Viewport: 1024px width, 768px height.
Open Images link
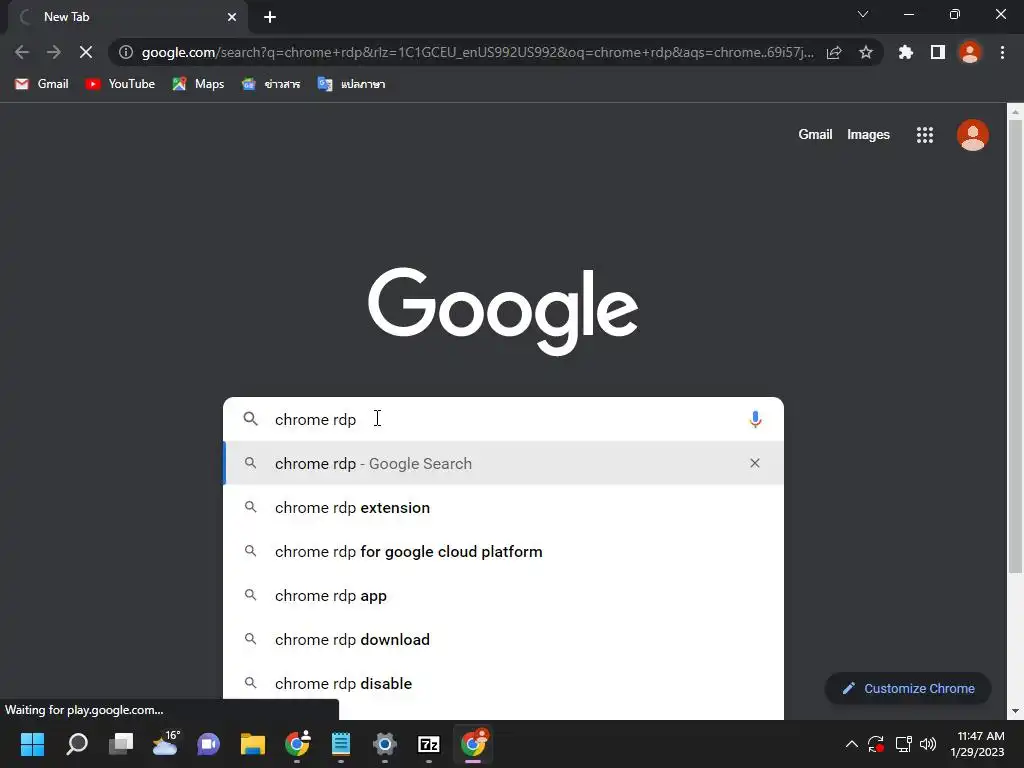point(868,135)
